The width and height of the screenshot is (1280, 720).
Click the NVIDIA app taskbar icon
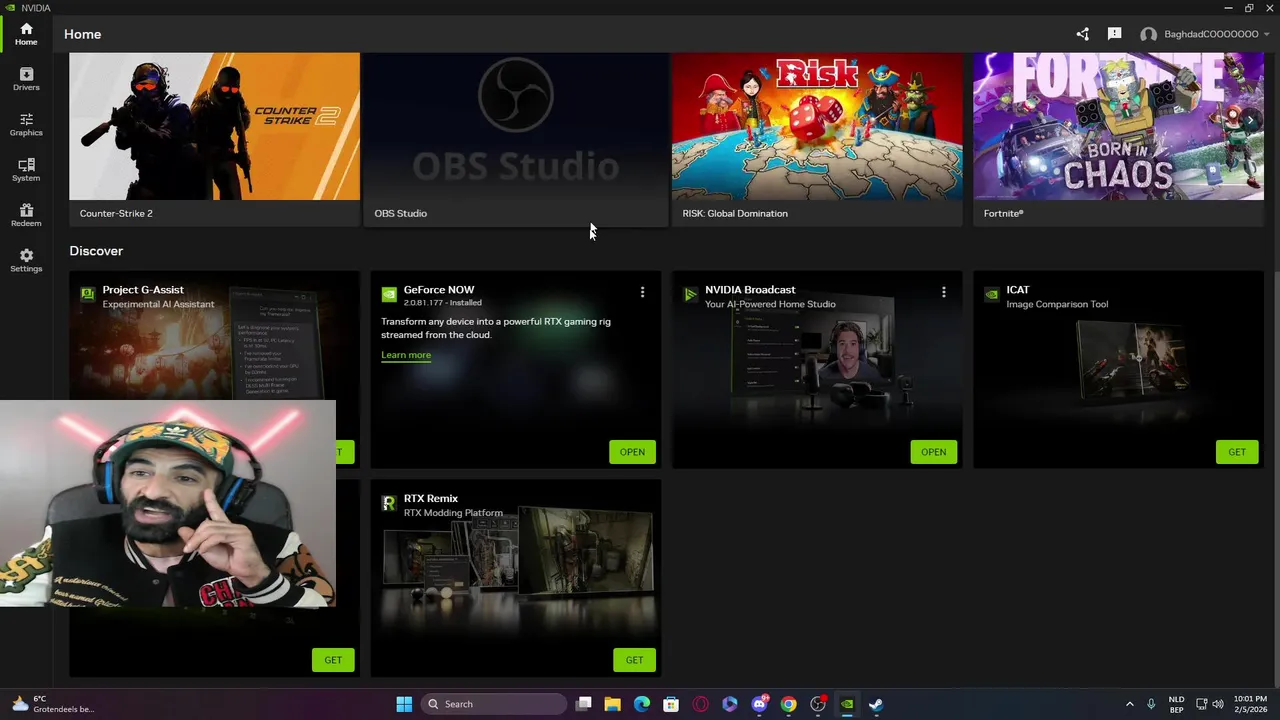click(847, 704)
